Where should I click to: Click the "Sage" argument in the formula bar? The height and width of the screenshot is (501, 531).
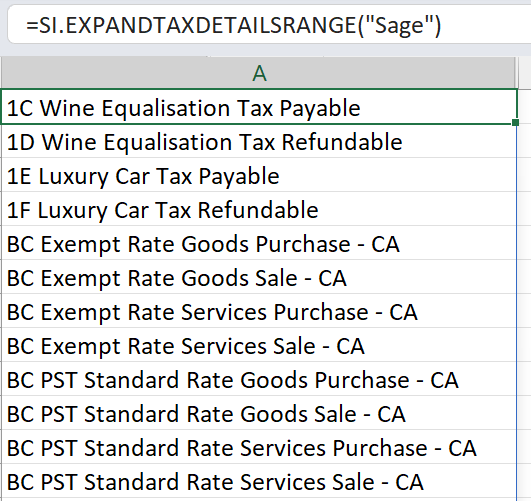(400, 26)
